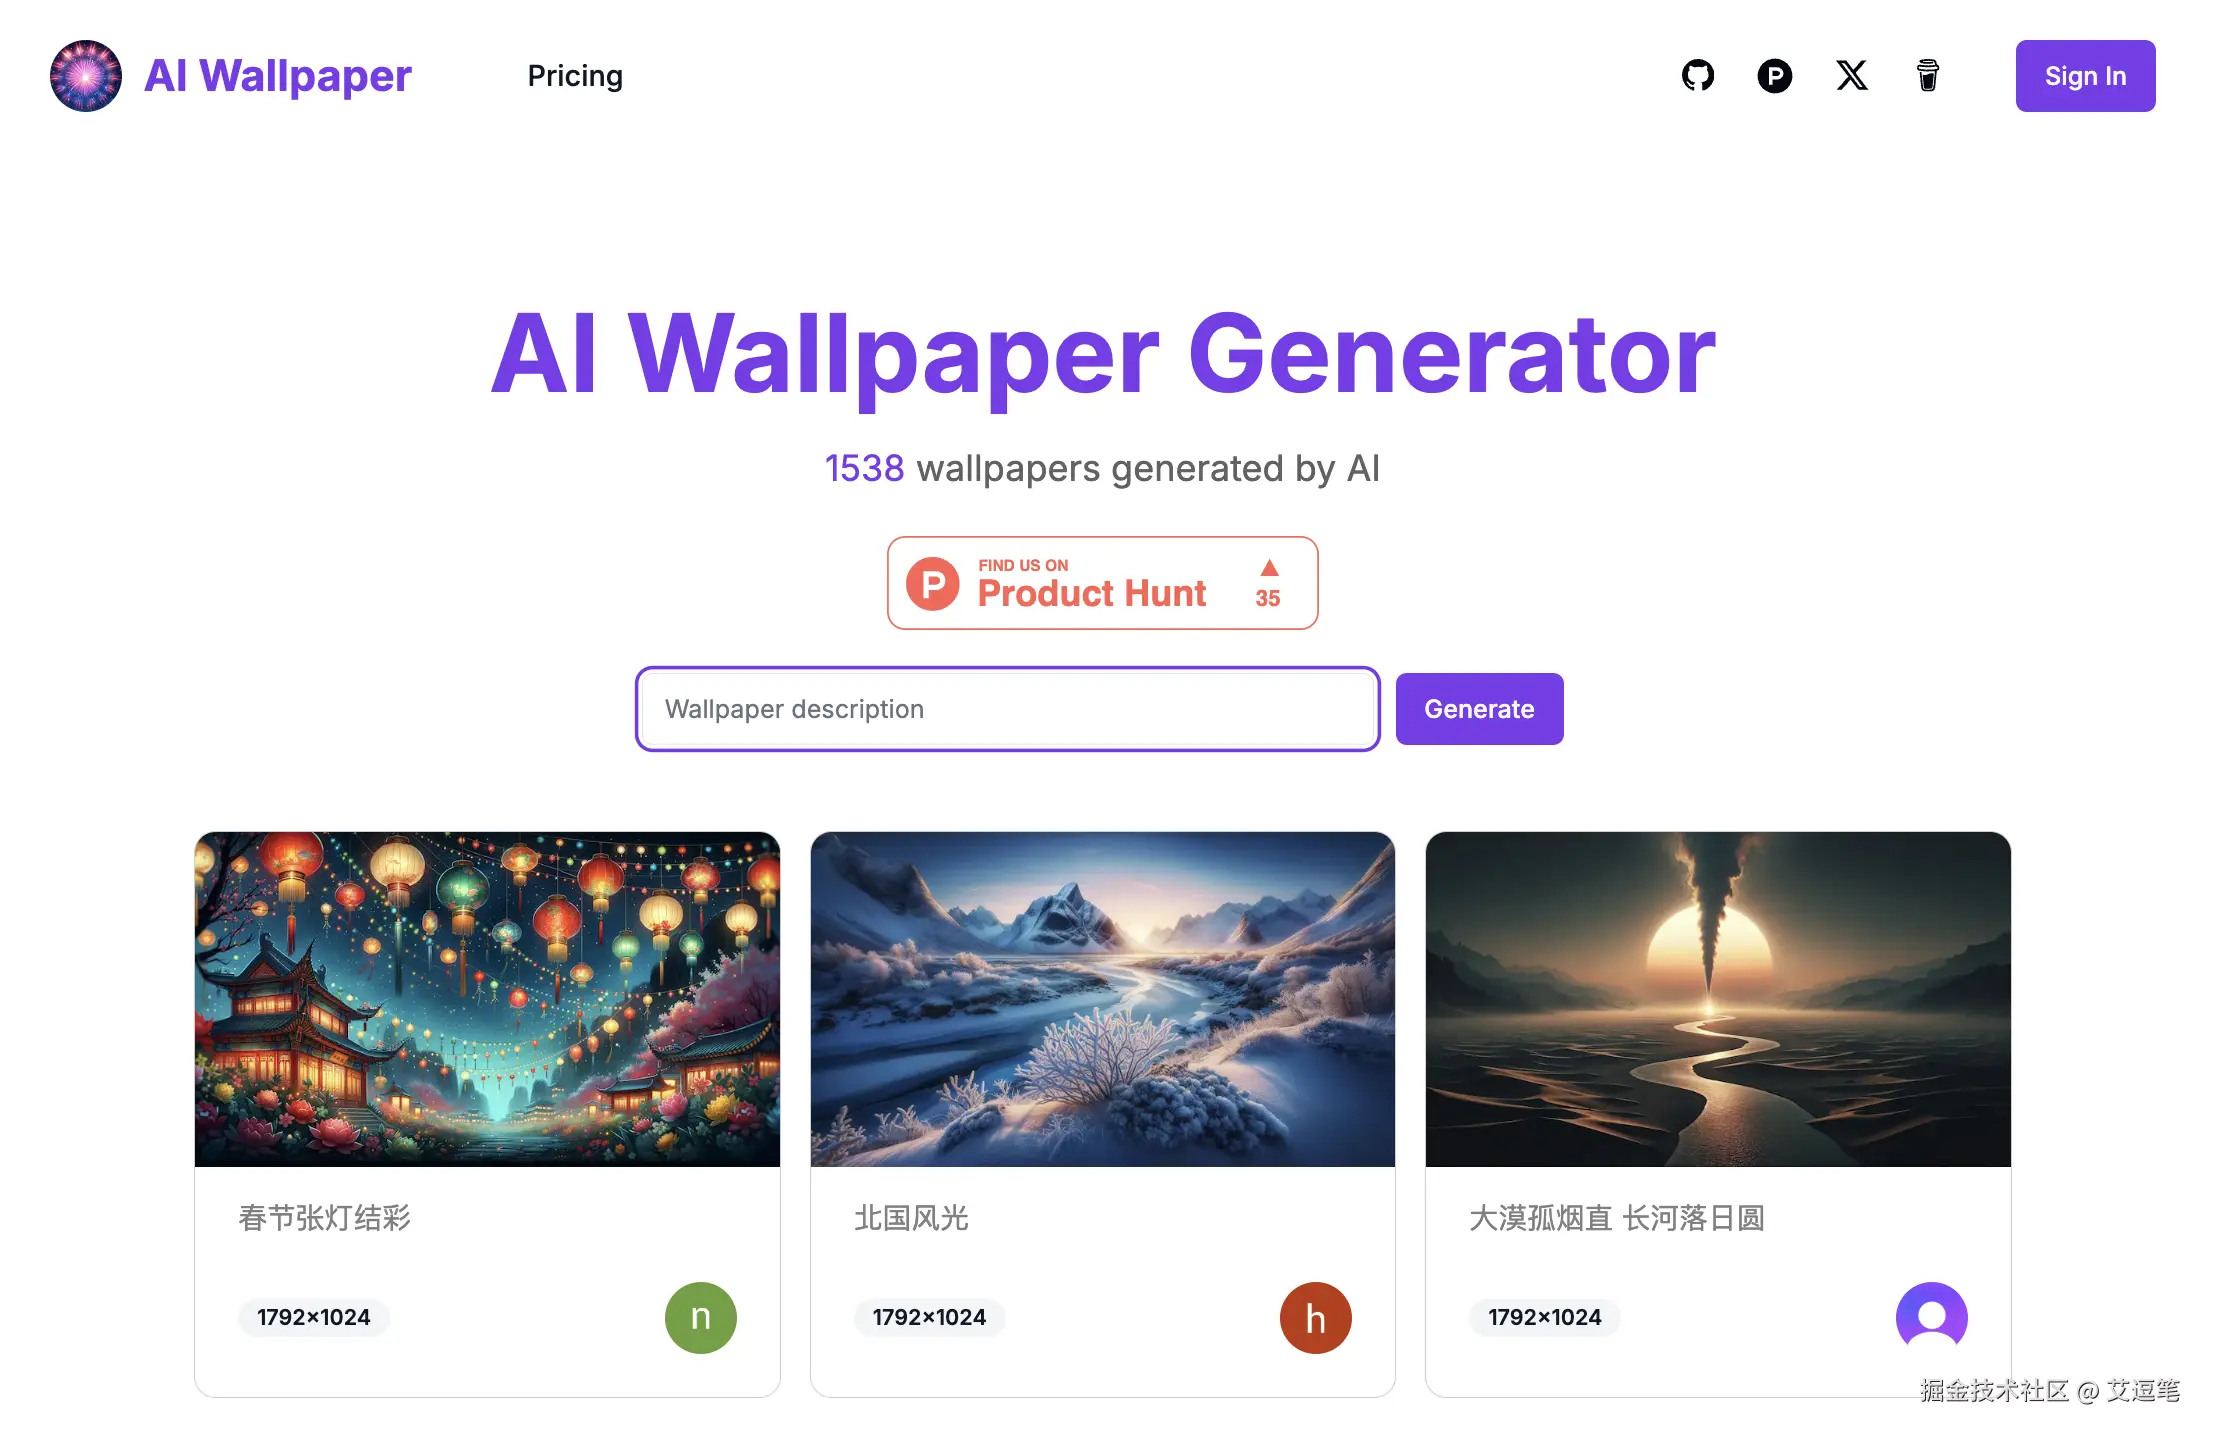2216x1440 pixels.
Task: Click the Product Hunt upvote triangle
Action: point(1269,568)
